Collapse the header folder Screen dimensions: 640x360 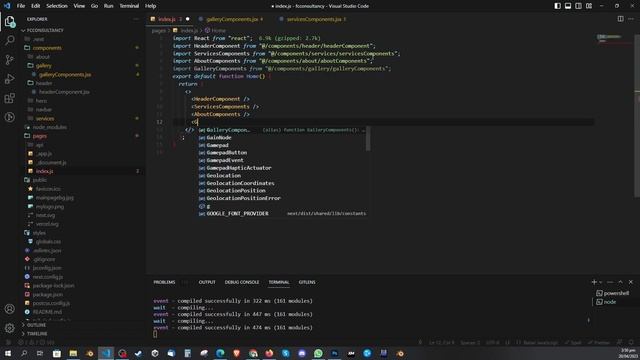pos(44,83)
